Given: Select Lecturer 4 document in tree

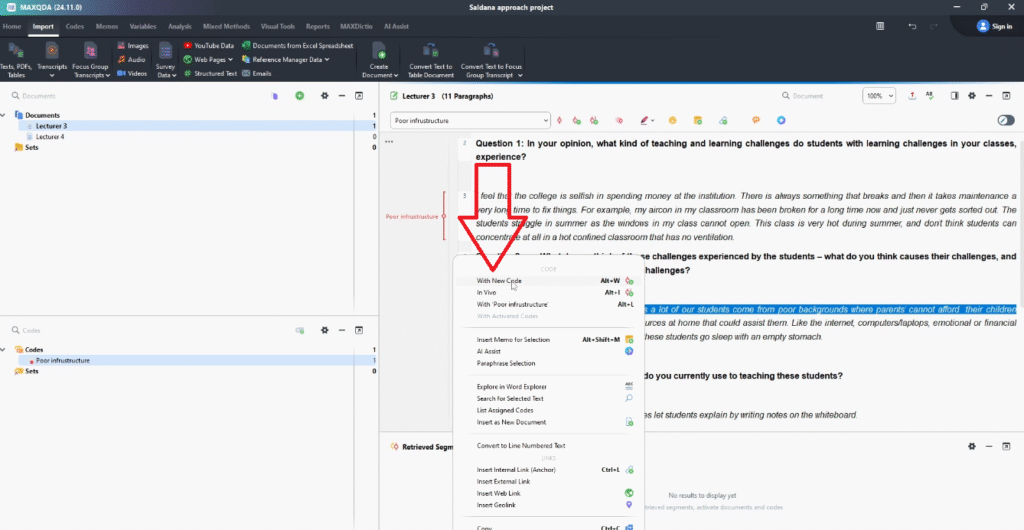Looking at the screenshot, I should 50,137.
